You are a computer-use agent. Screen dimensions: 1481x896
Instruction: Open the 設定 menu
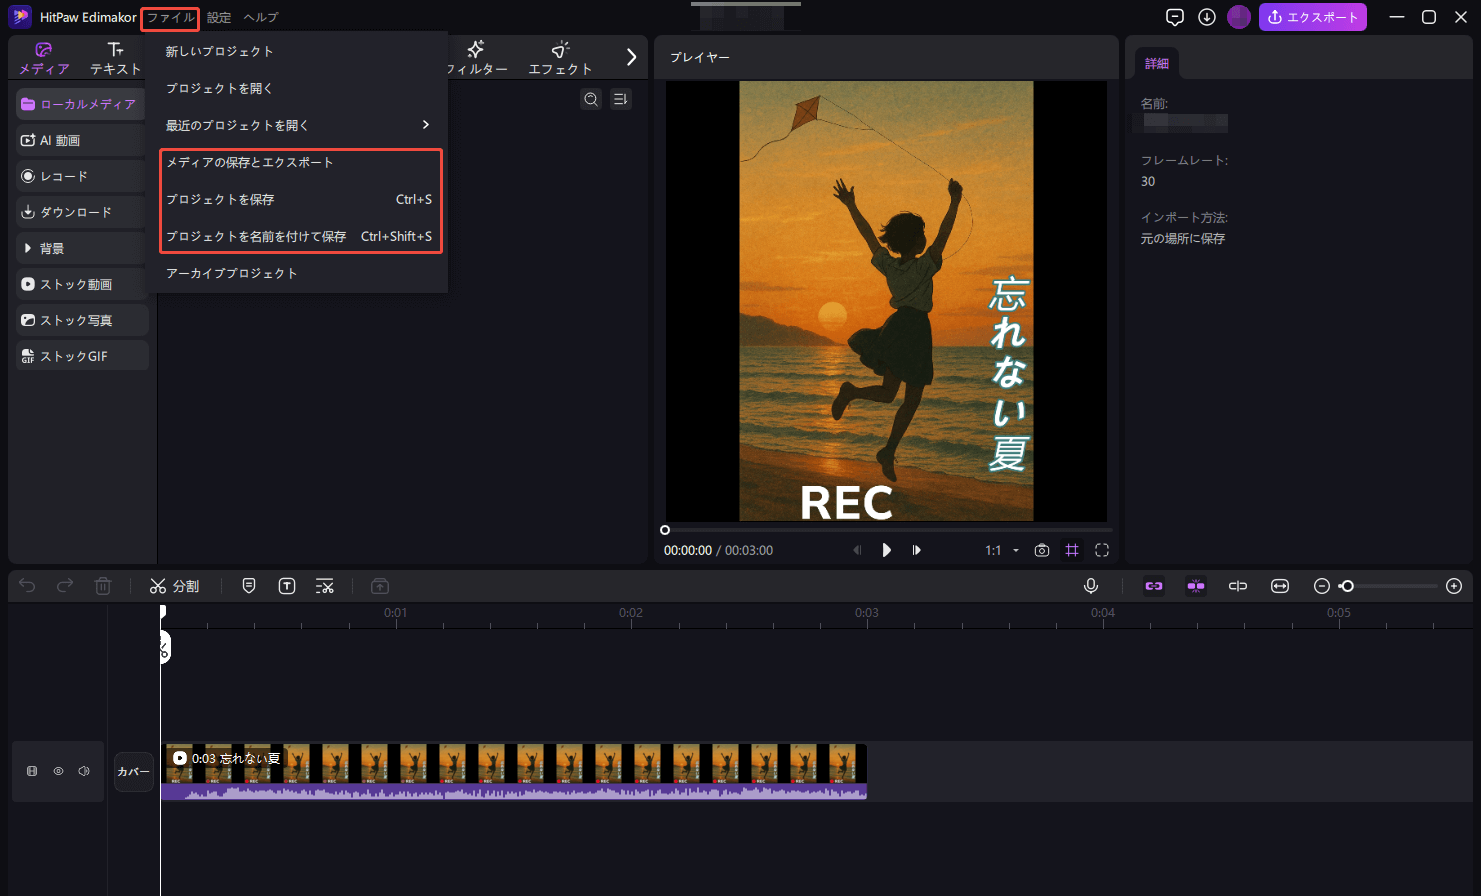[x=219, y=18]
